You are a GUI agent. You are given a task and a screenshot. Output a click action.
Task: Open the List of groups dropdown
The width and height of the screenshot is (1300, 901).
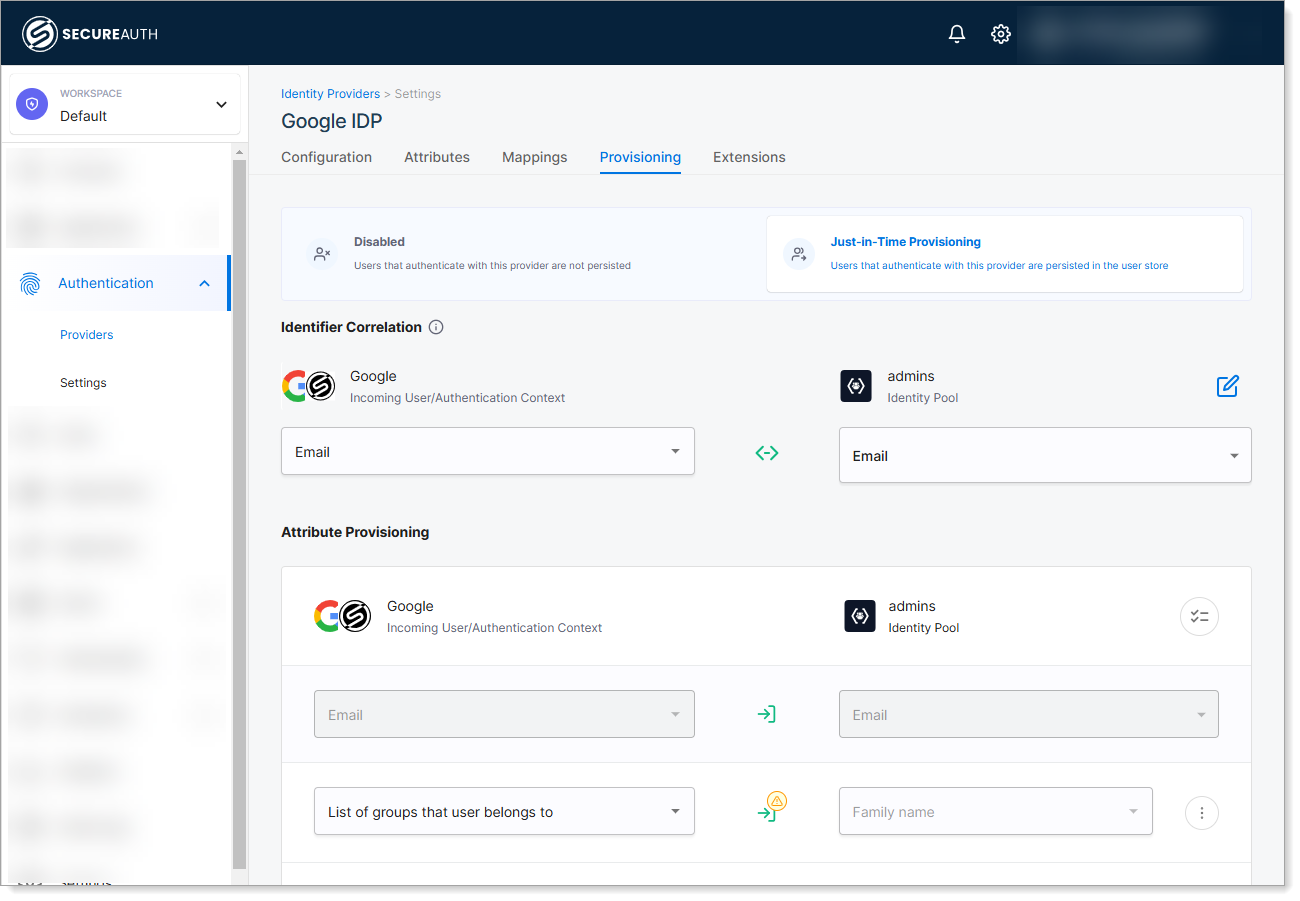point(504,811)
